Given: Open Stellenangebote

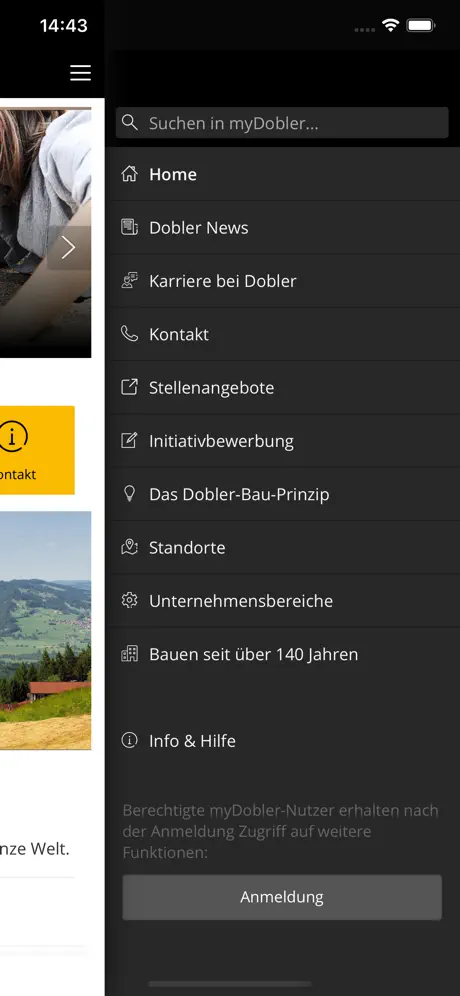Looking at the screenshot, I should pos(283,387).
